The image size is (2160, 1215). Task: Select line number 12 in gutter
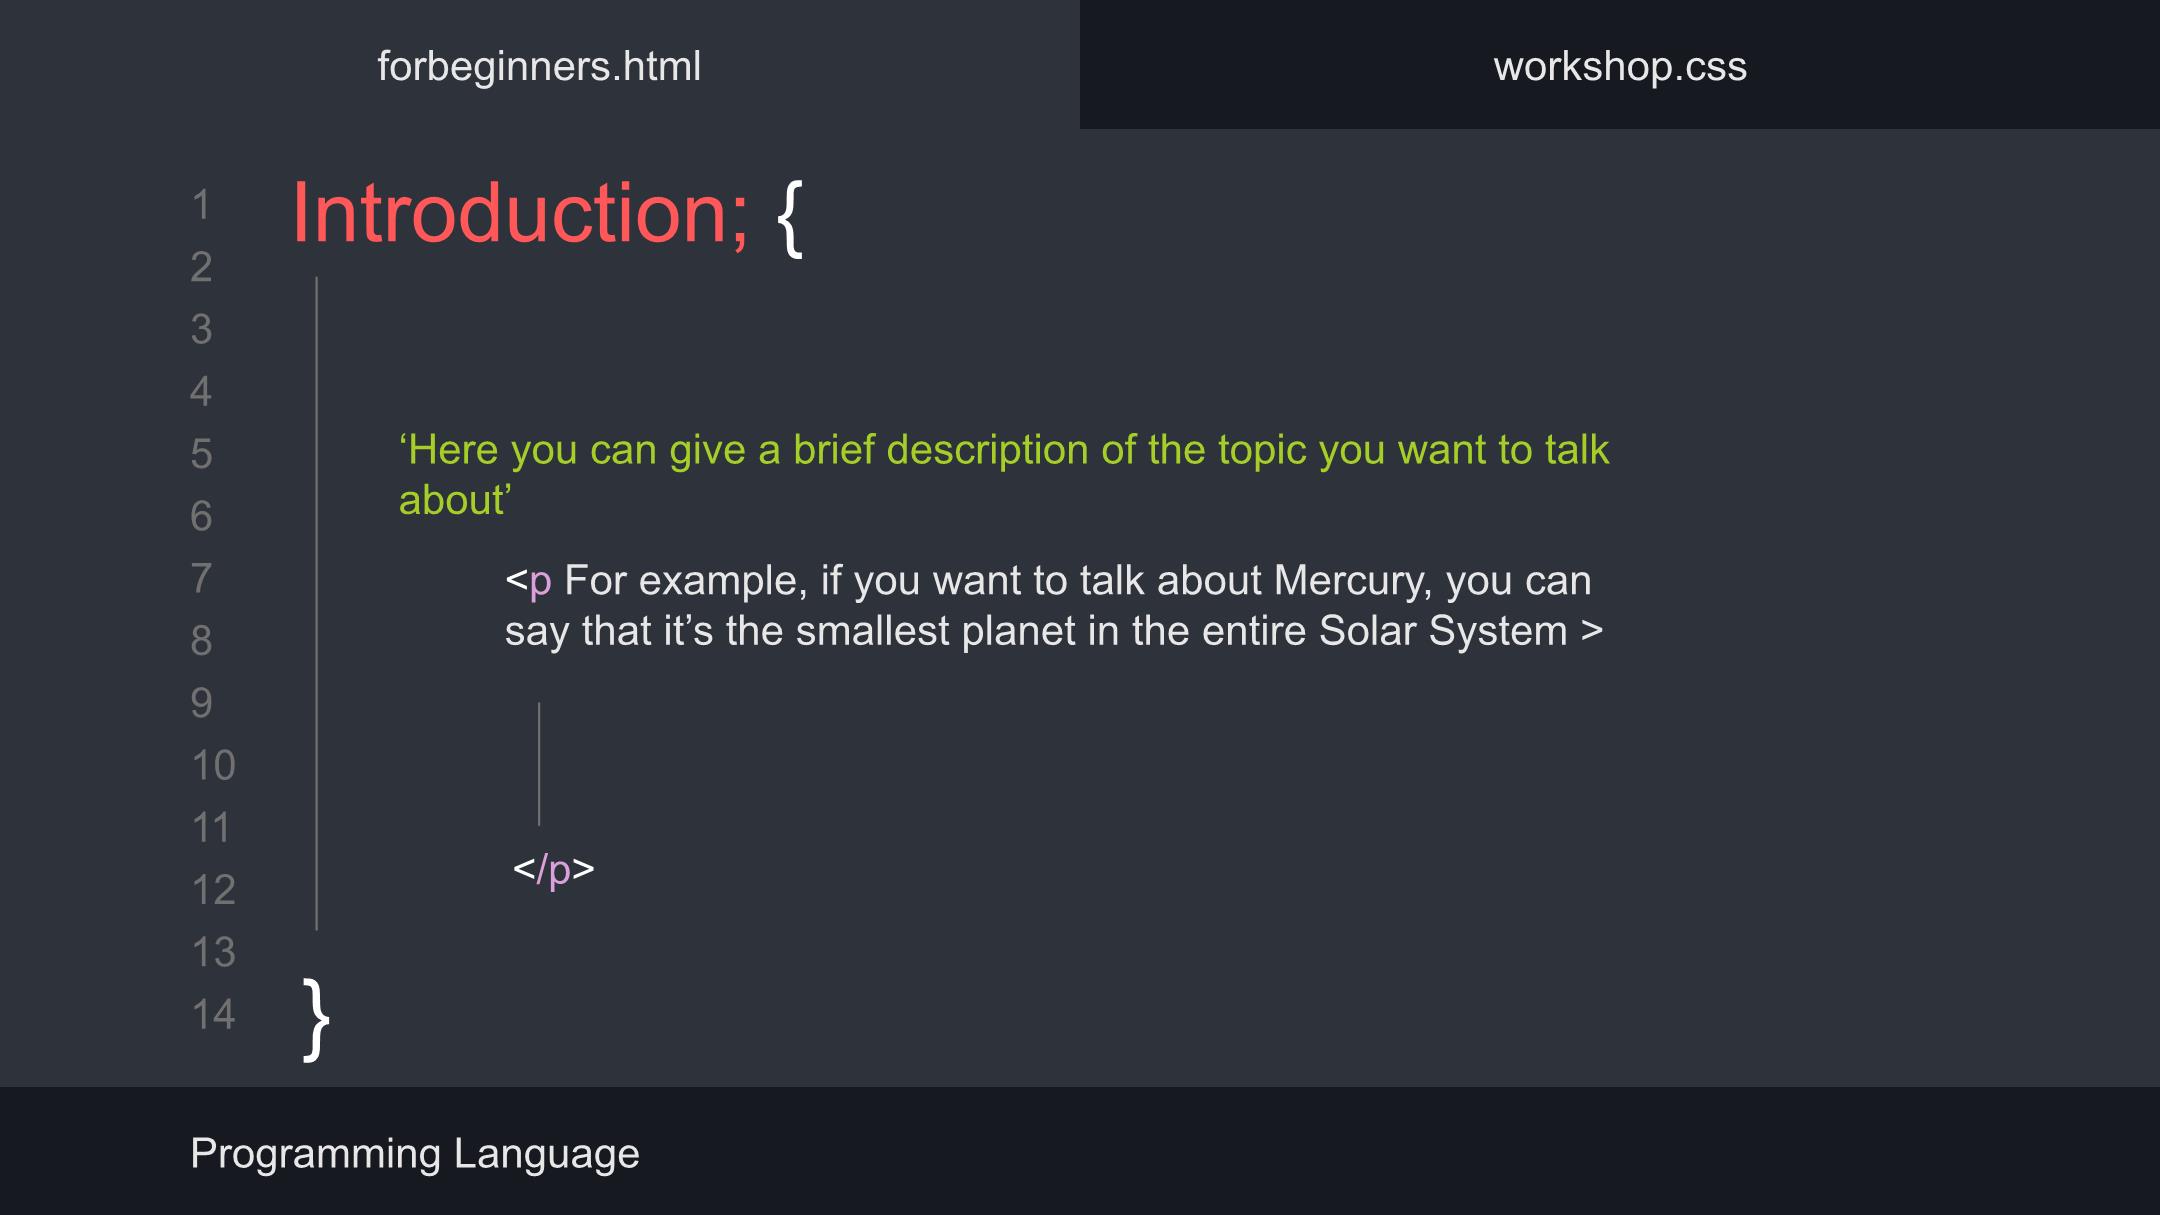click(213, 890)
